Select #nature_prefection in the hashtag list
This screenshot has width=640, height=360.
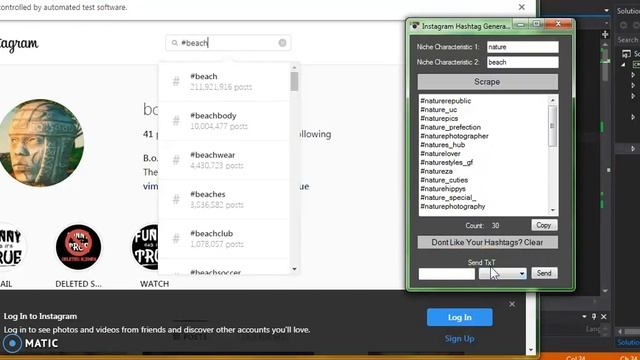451,127
